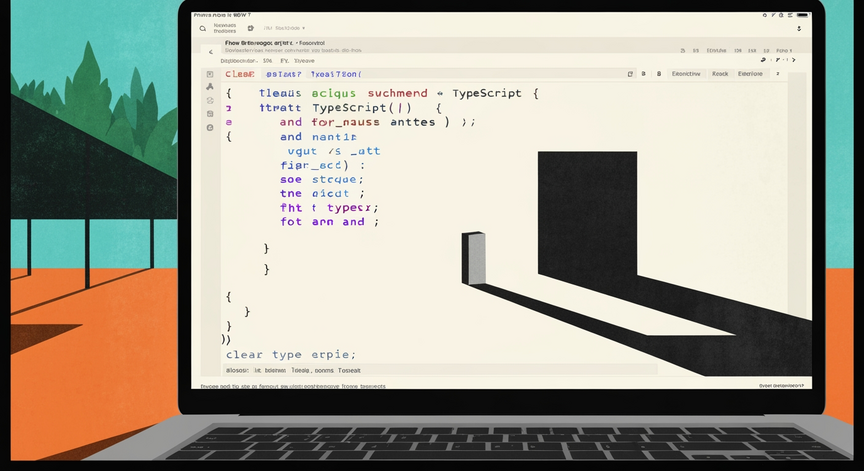The image size is (864, 471).
Task: Select the "ponms" bottom panel tab
Action: pos(324,370)
